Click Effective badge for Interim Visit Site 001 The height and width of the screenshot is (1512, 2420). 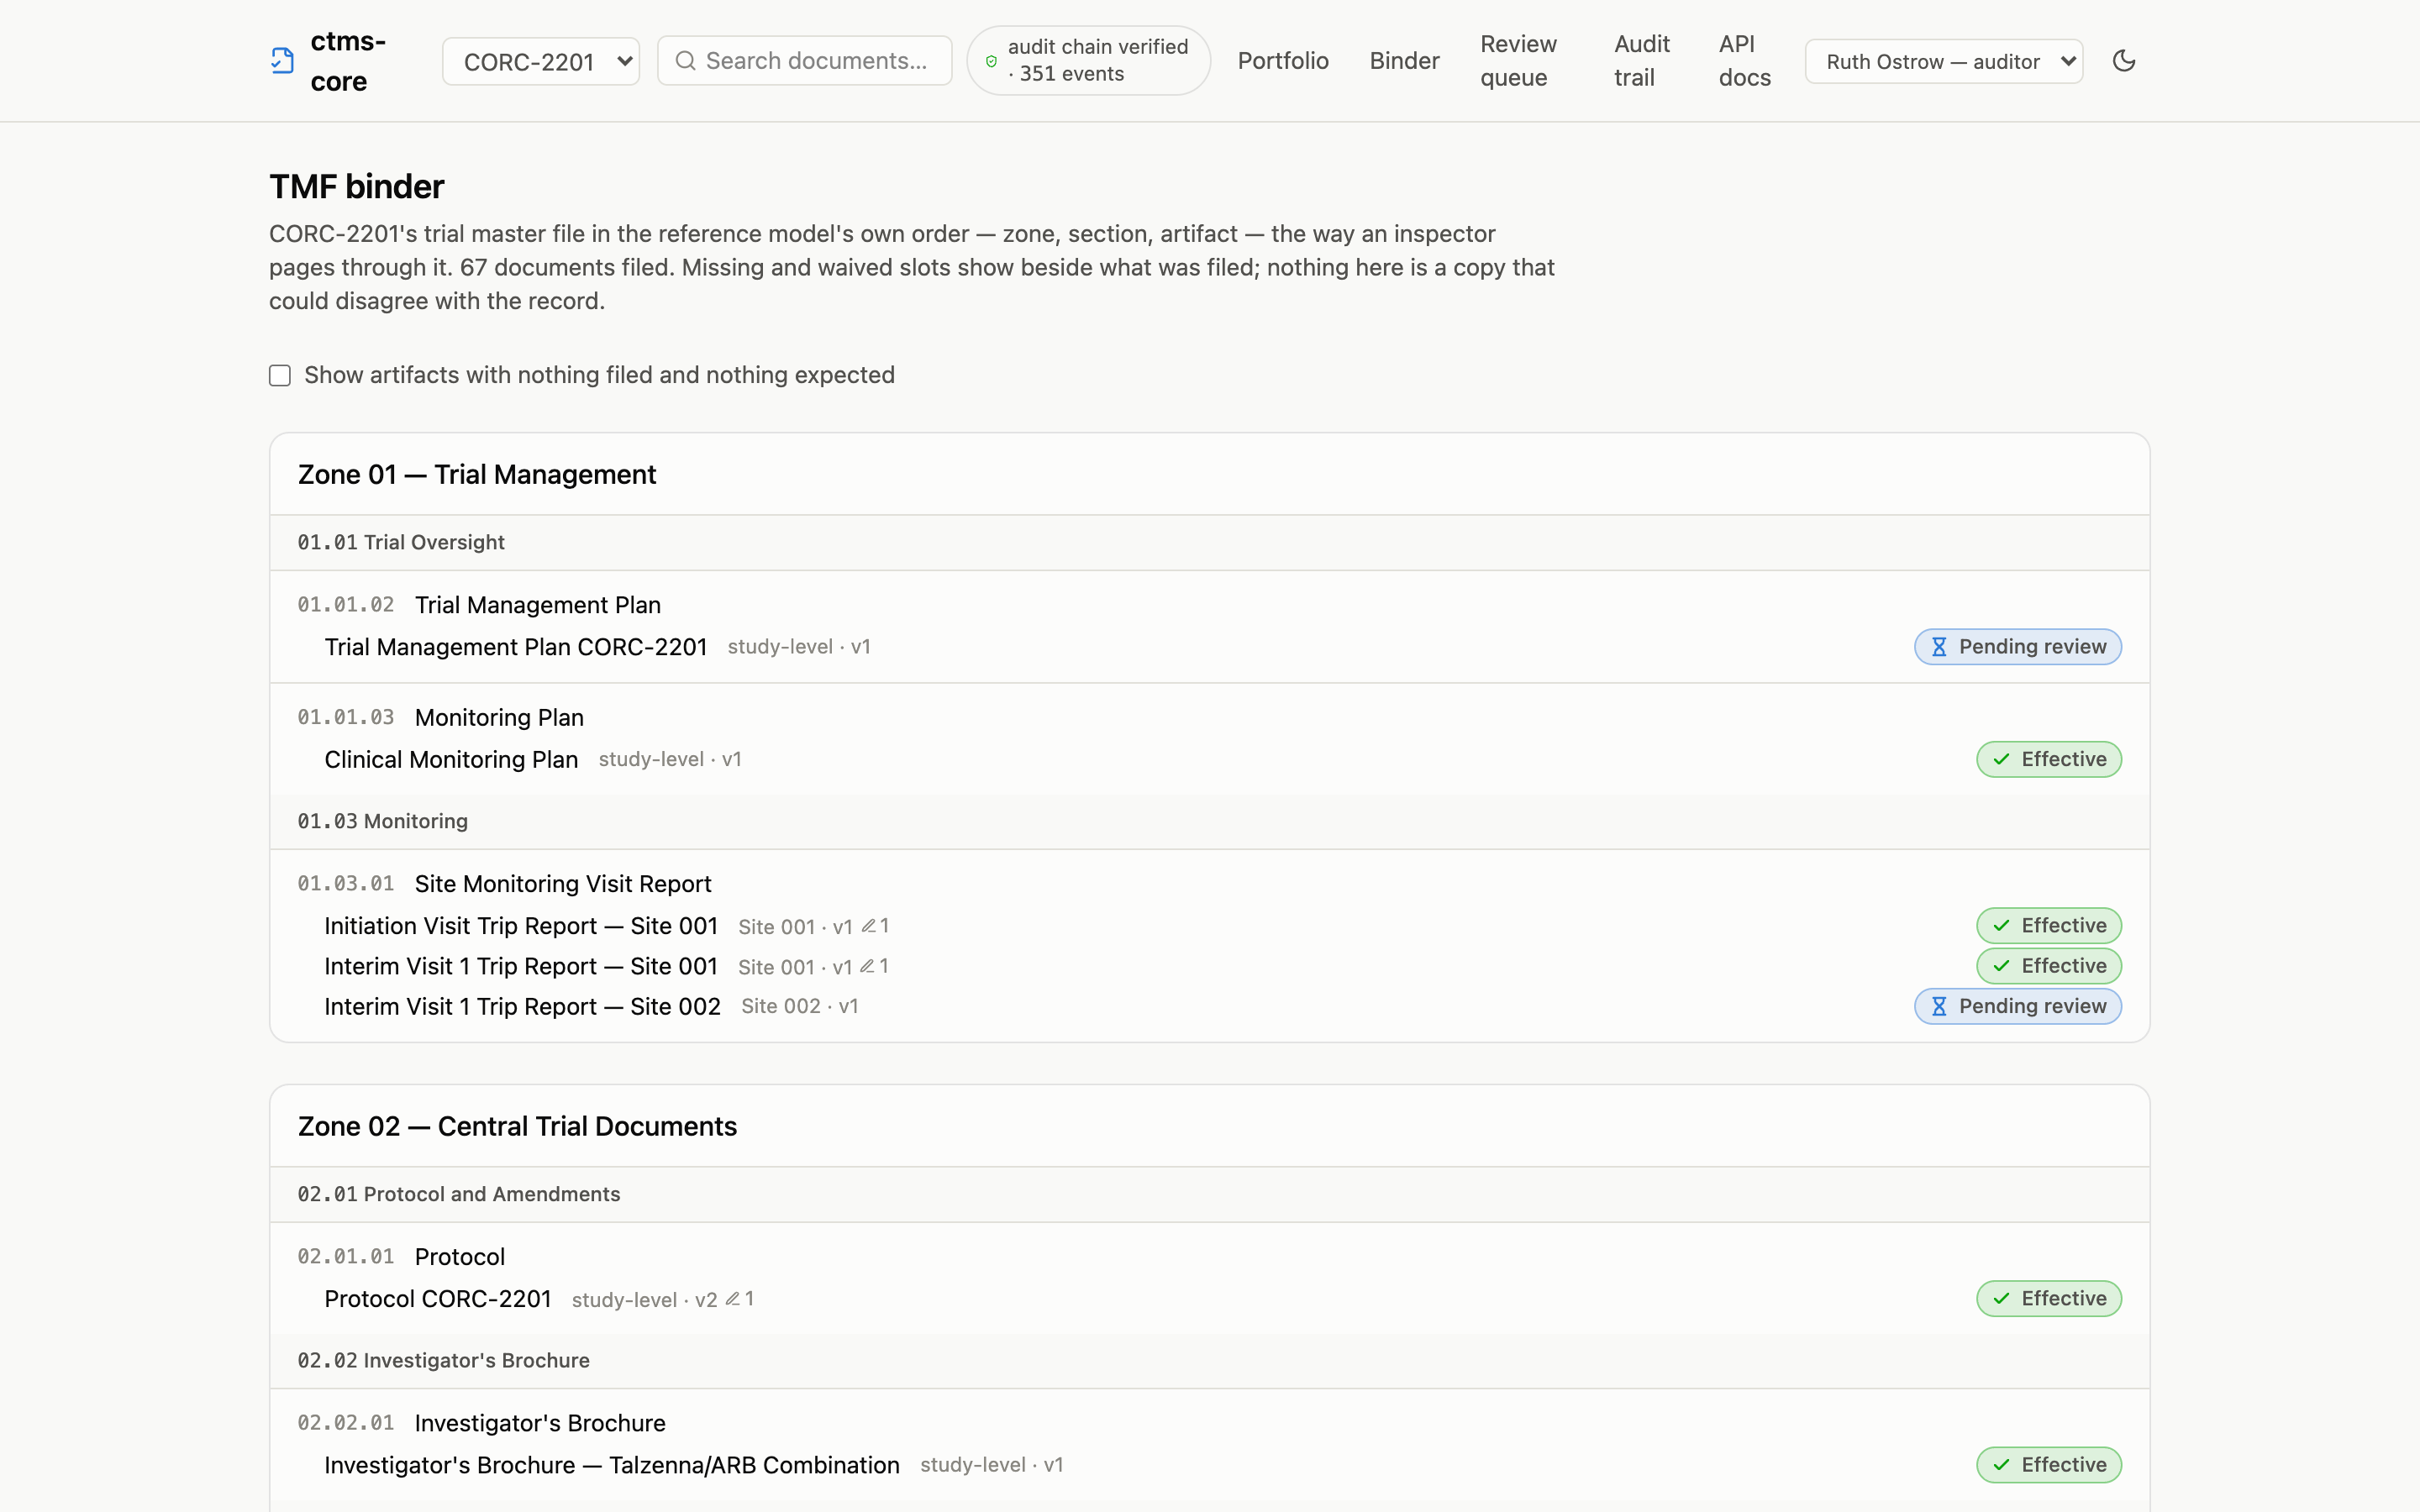point(2049,966)
